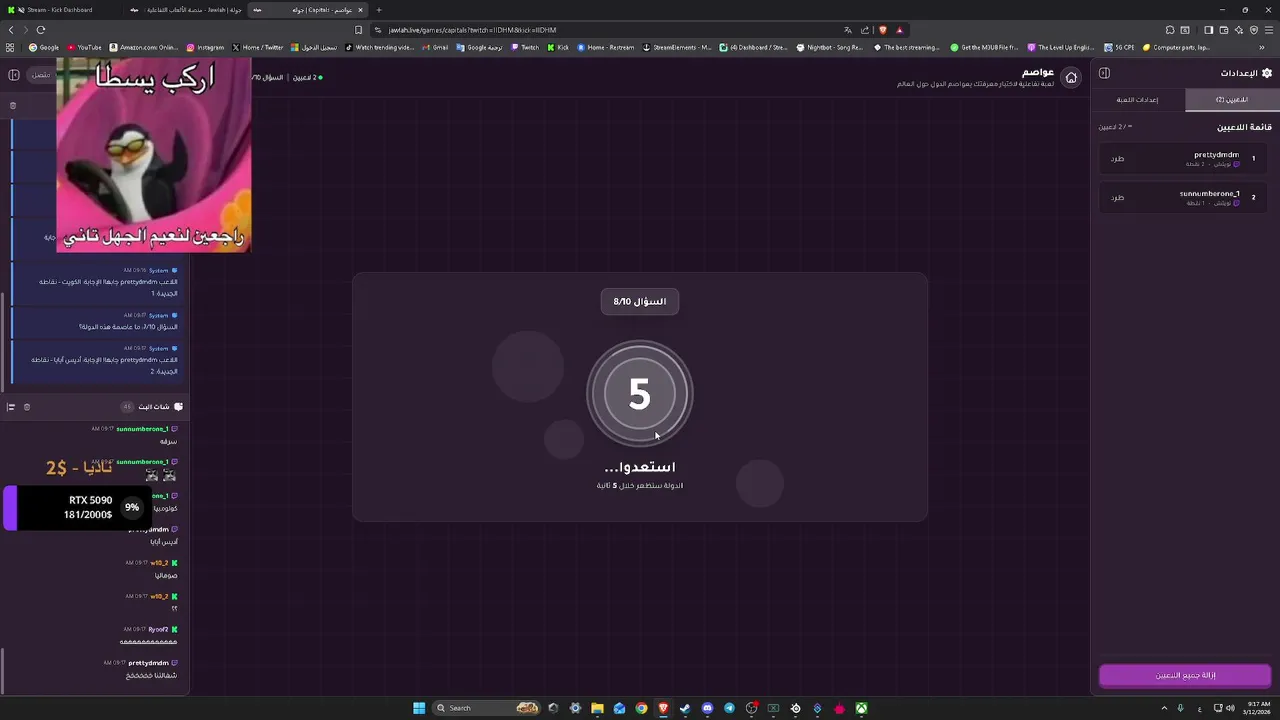
Task: Click the RTX 5090 181/2000$ goal widget
Action: point(75,507)
